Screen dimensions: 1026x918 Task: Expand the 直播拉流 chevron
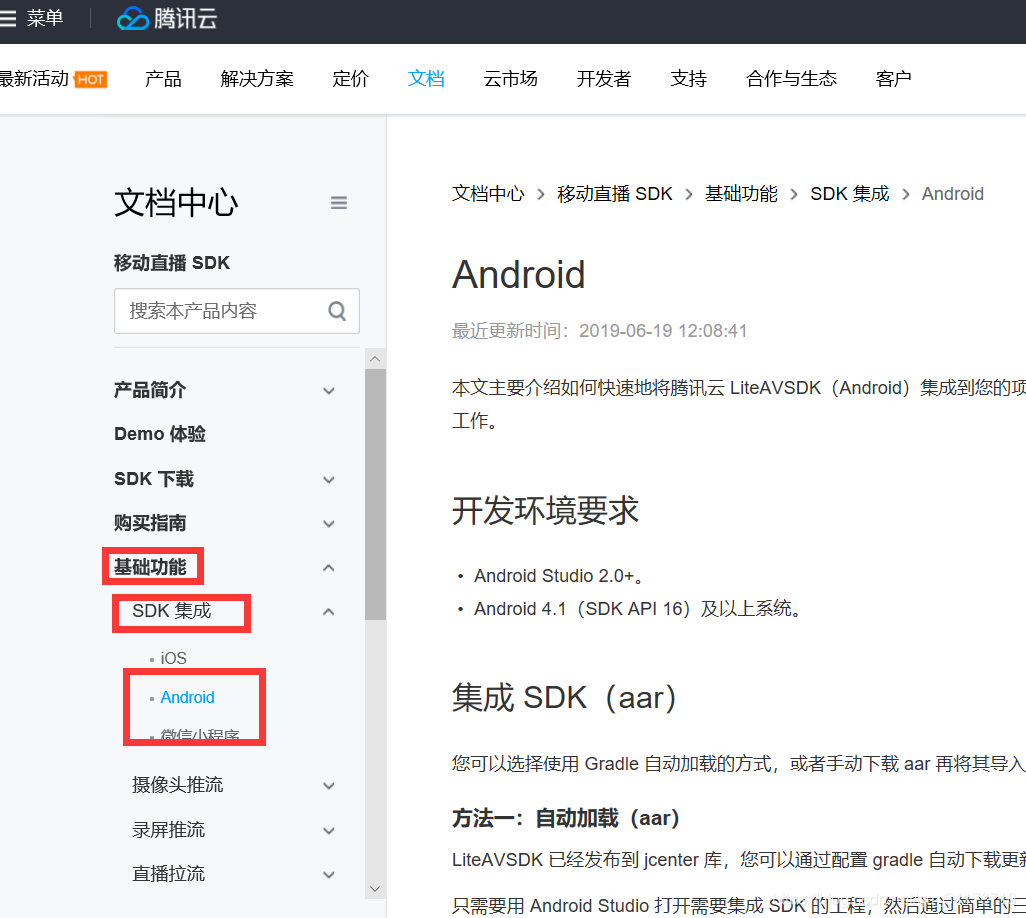pyautogui.click(x=329, y=874)
